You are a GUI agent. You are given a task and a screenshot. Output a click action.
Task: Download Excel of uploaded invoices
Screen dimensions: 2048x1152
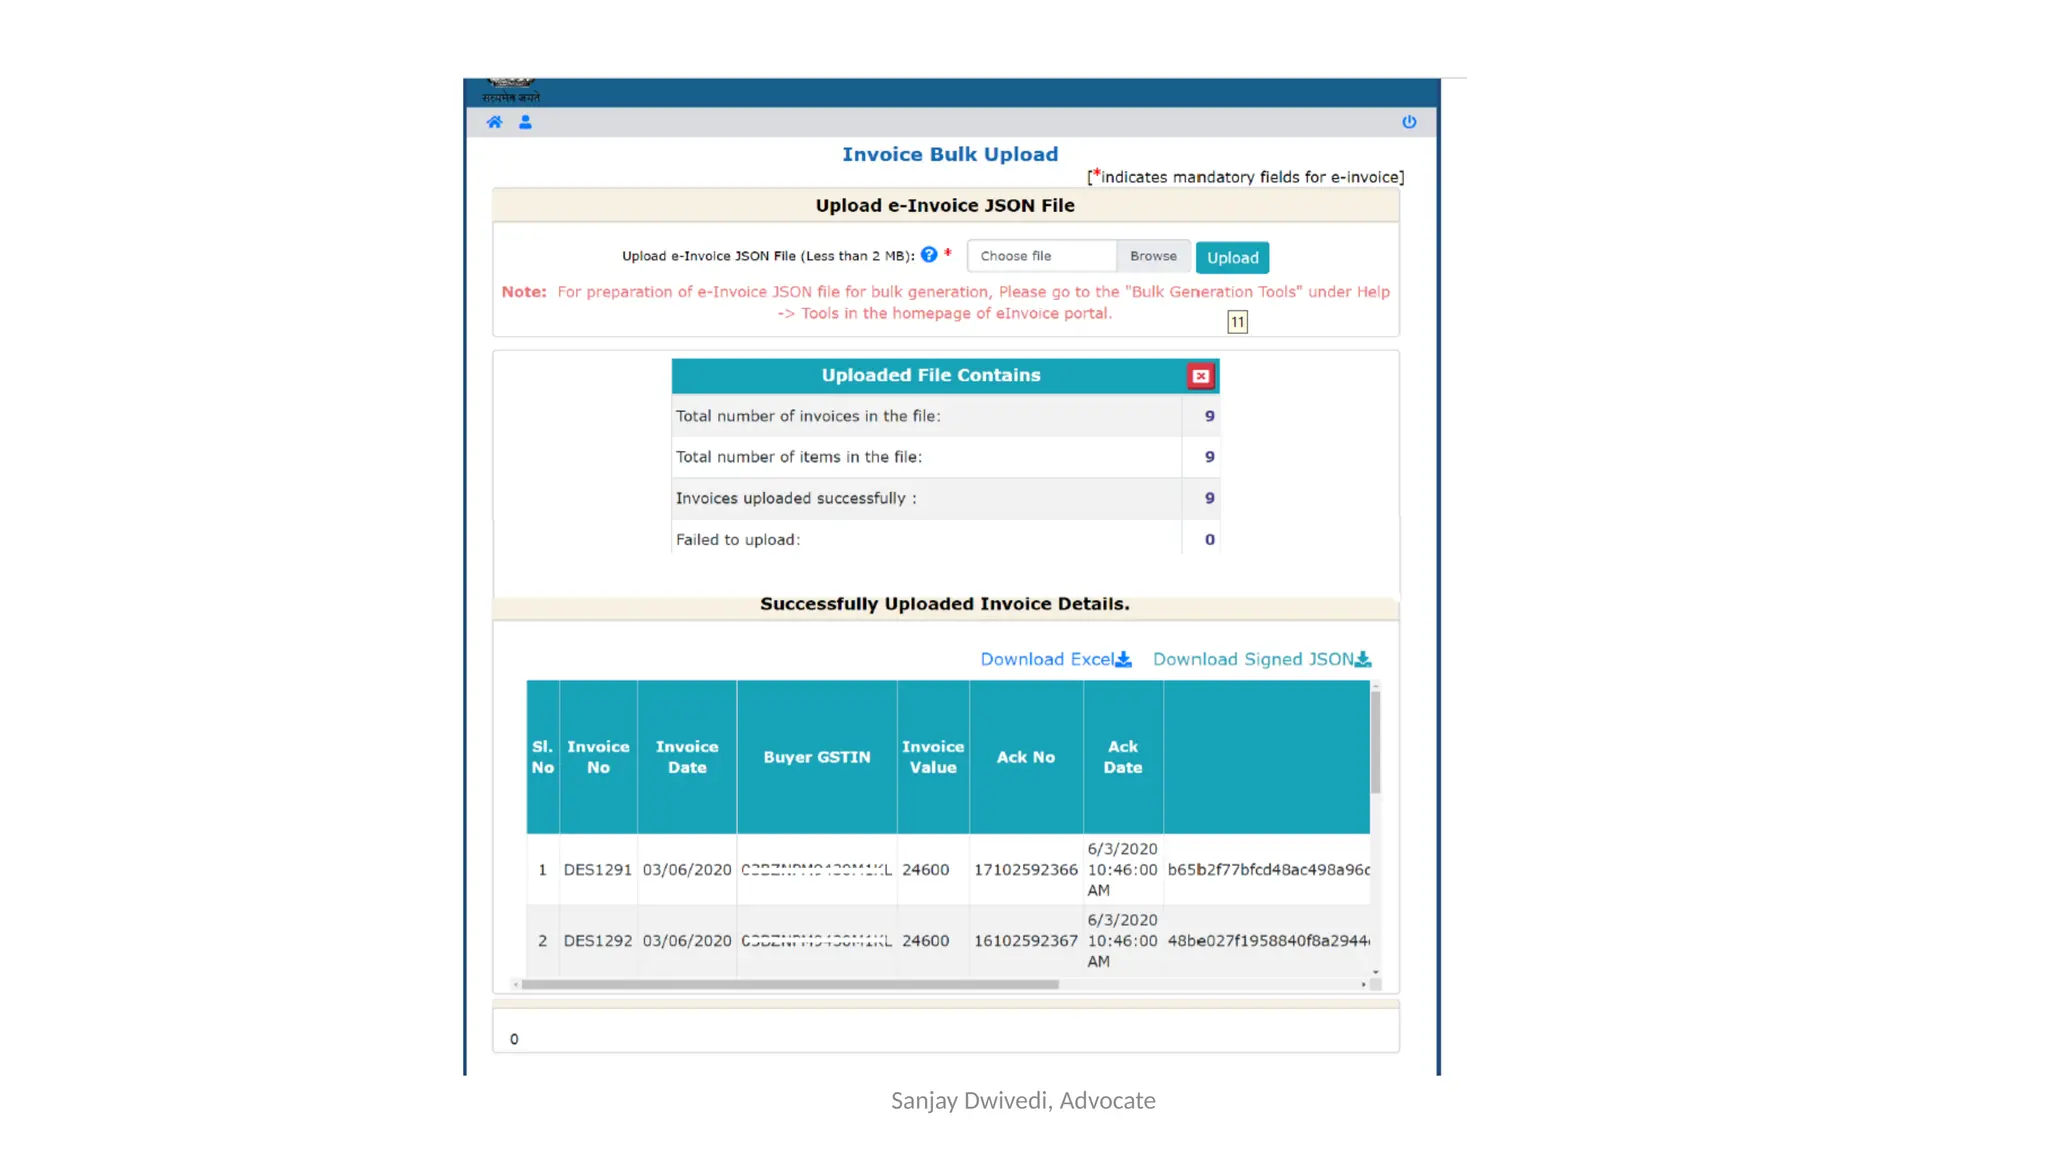1055,659
